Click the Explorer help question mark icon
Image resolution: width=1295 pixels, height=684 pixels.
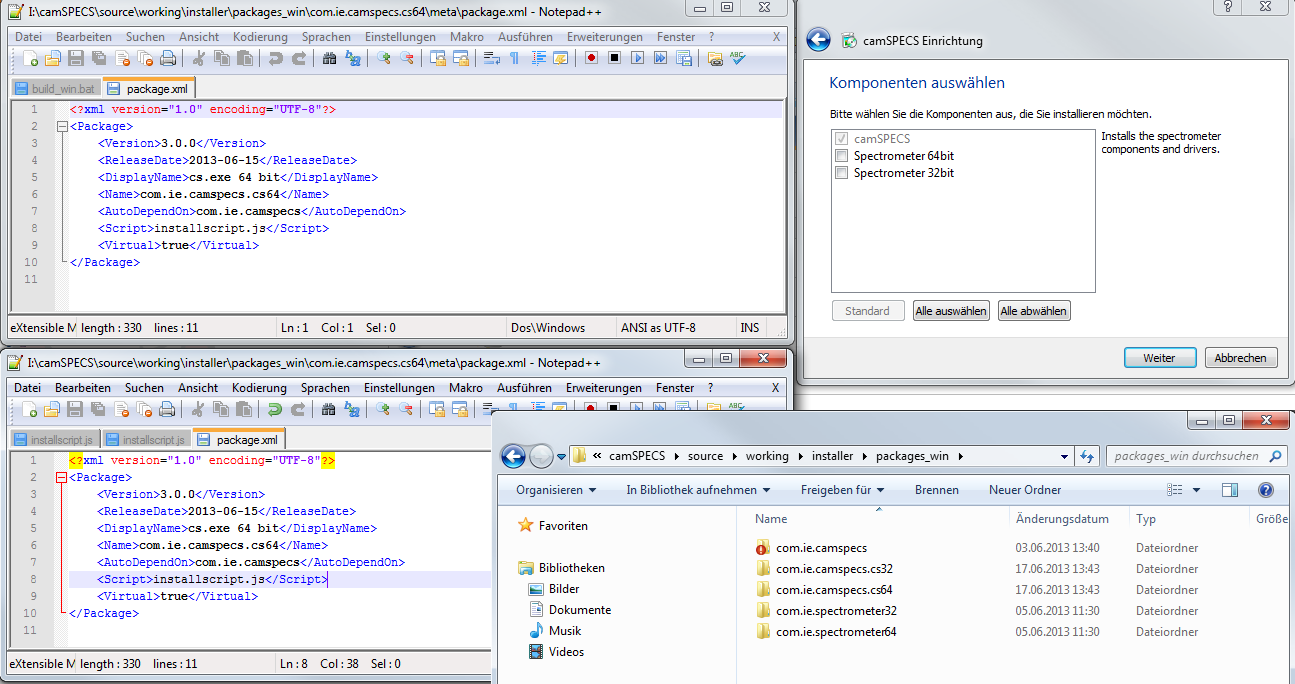(1265, 490)
